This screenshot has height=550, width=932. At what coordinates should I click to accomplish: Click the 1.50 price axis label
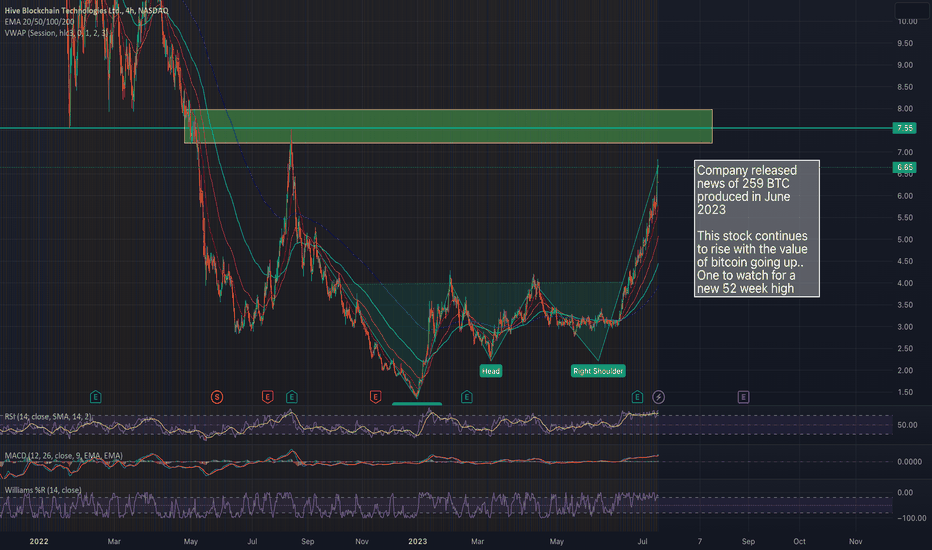click(905, 392)
